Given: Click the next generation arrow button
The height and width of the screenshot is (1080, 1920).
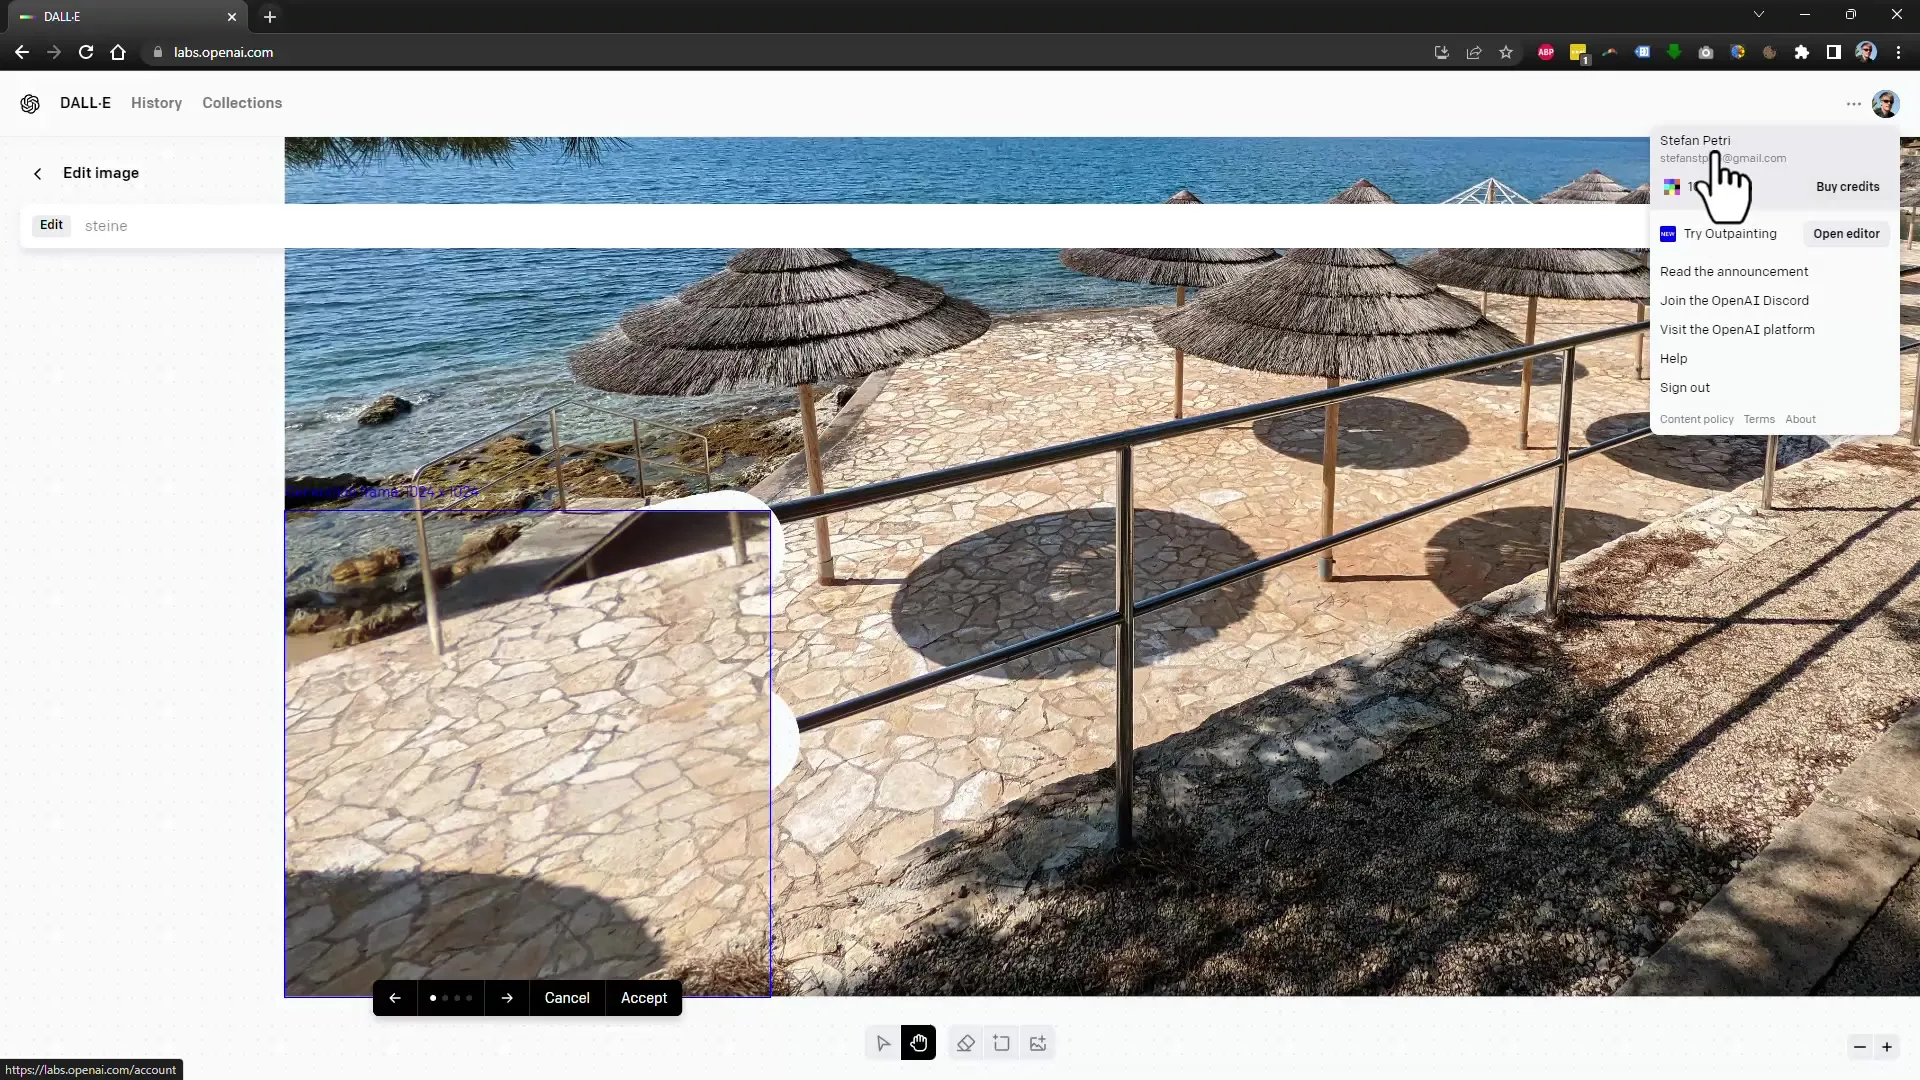Looking at the screenshot, I should coord(508,998).
